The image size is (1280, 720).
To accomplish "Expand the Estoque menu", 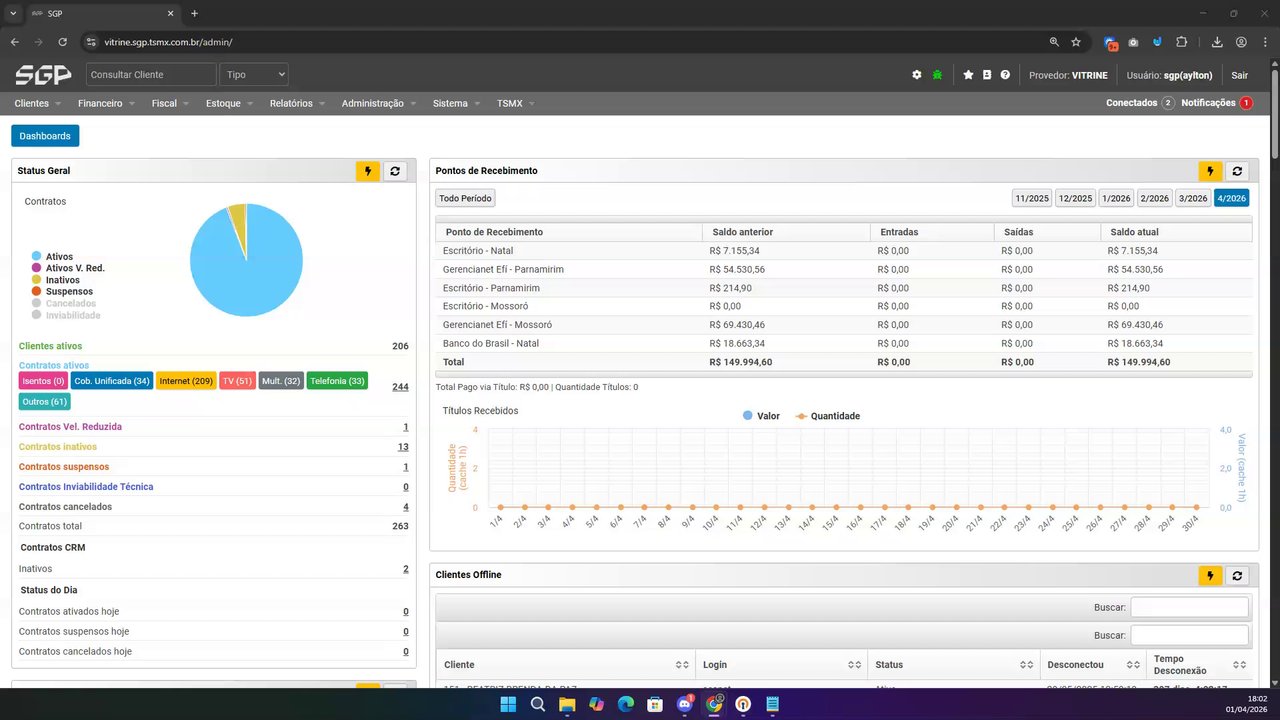I will point(230,103).
